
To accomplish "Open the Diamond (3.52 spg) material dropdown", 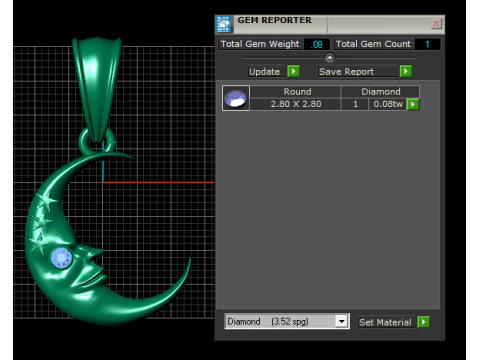I will point(341,322).
